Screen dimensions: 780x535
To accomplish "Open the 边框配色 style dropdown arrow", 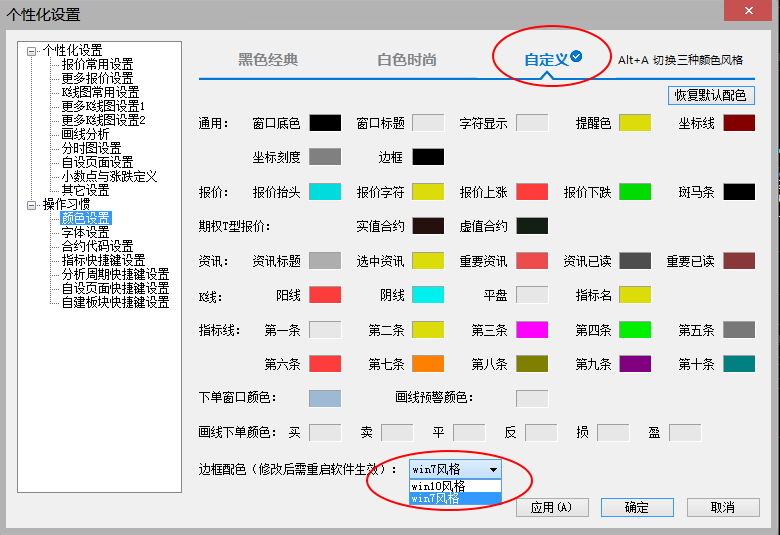I will coord(491,468).
